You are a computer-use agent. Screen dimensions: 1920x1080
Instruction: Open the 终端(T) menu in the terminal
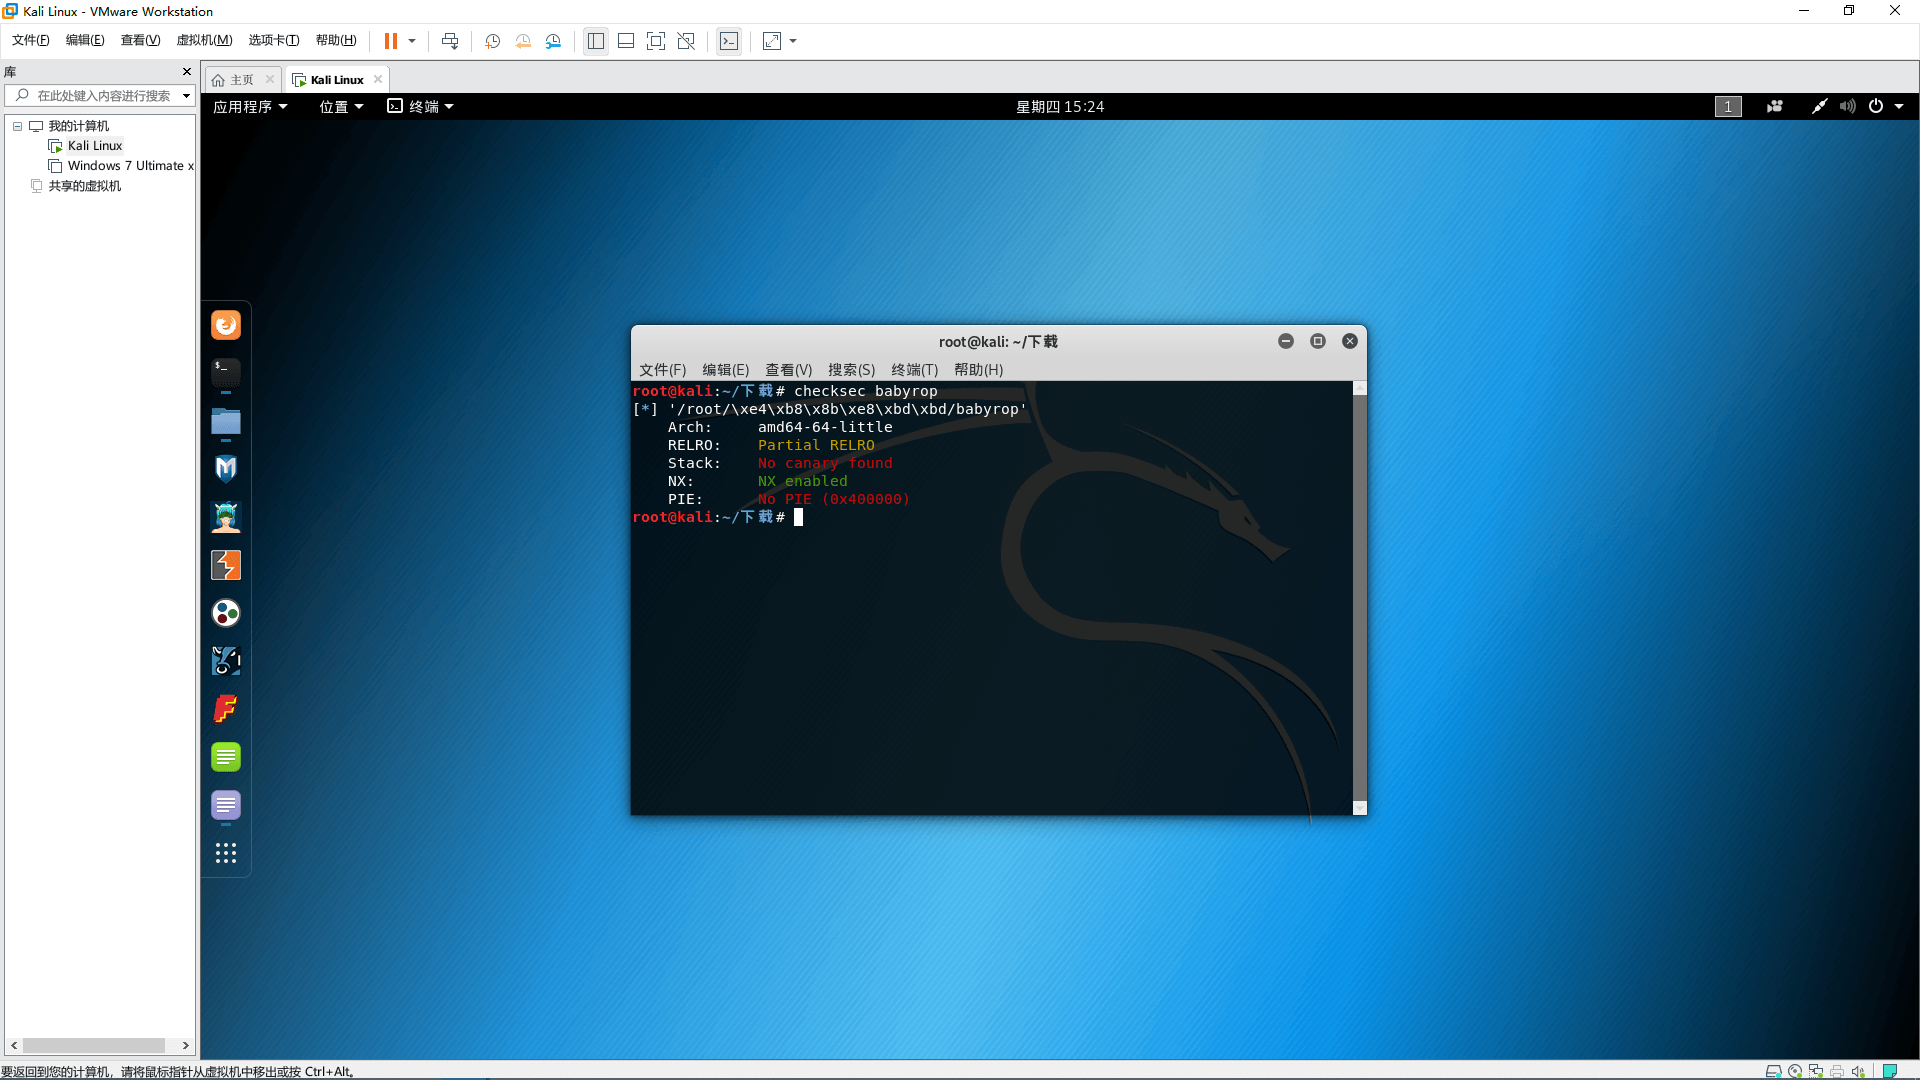tap(914, 370)
